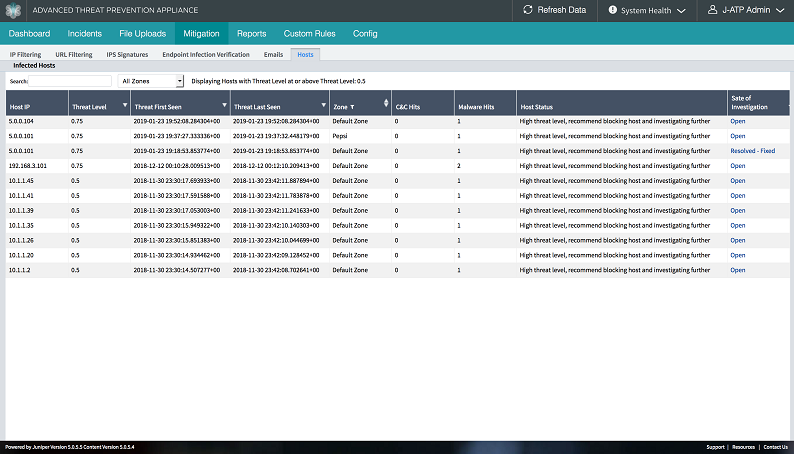Click the Zone column filter icon

[x=352, y=105]
